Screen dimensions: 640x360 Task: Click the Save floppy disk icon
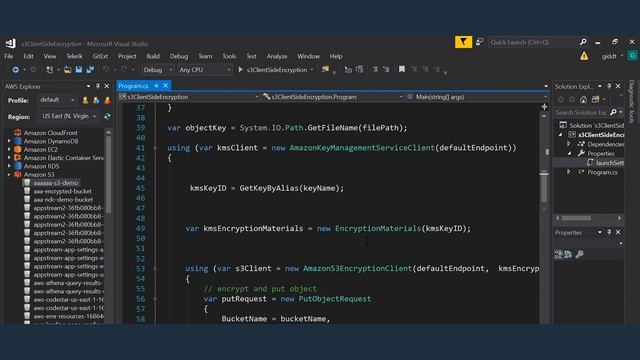pyautogui.click(x=79, y=70)
